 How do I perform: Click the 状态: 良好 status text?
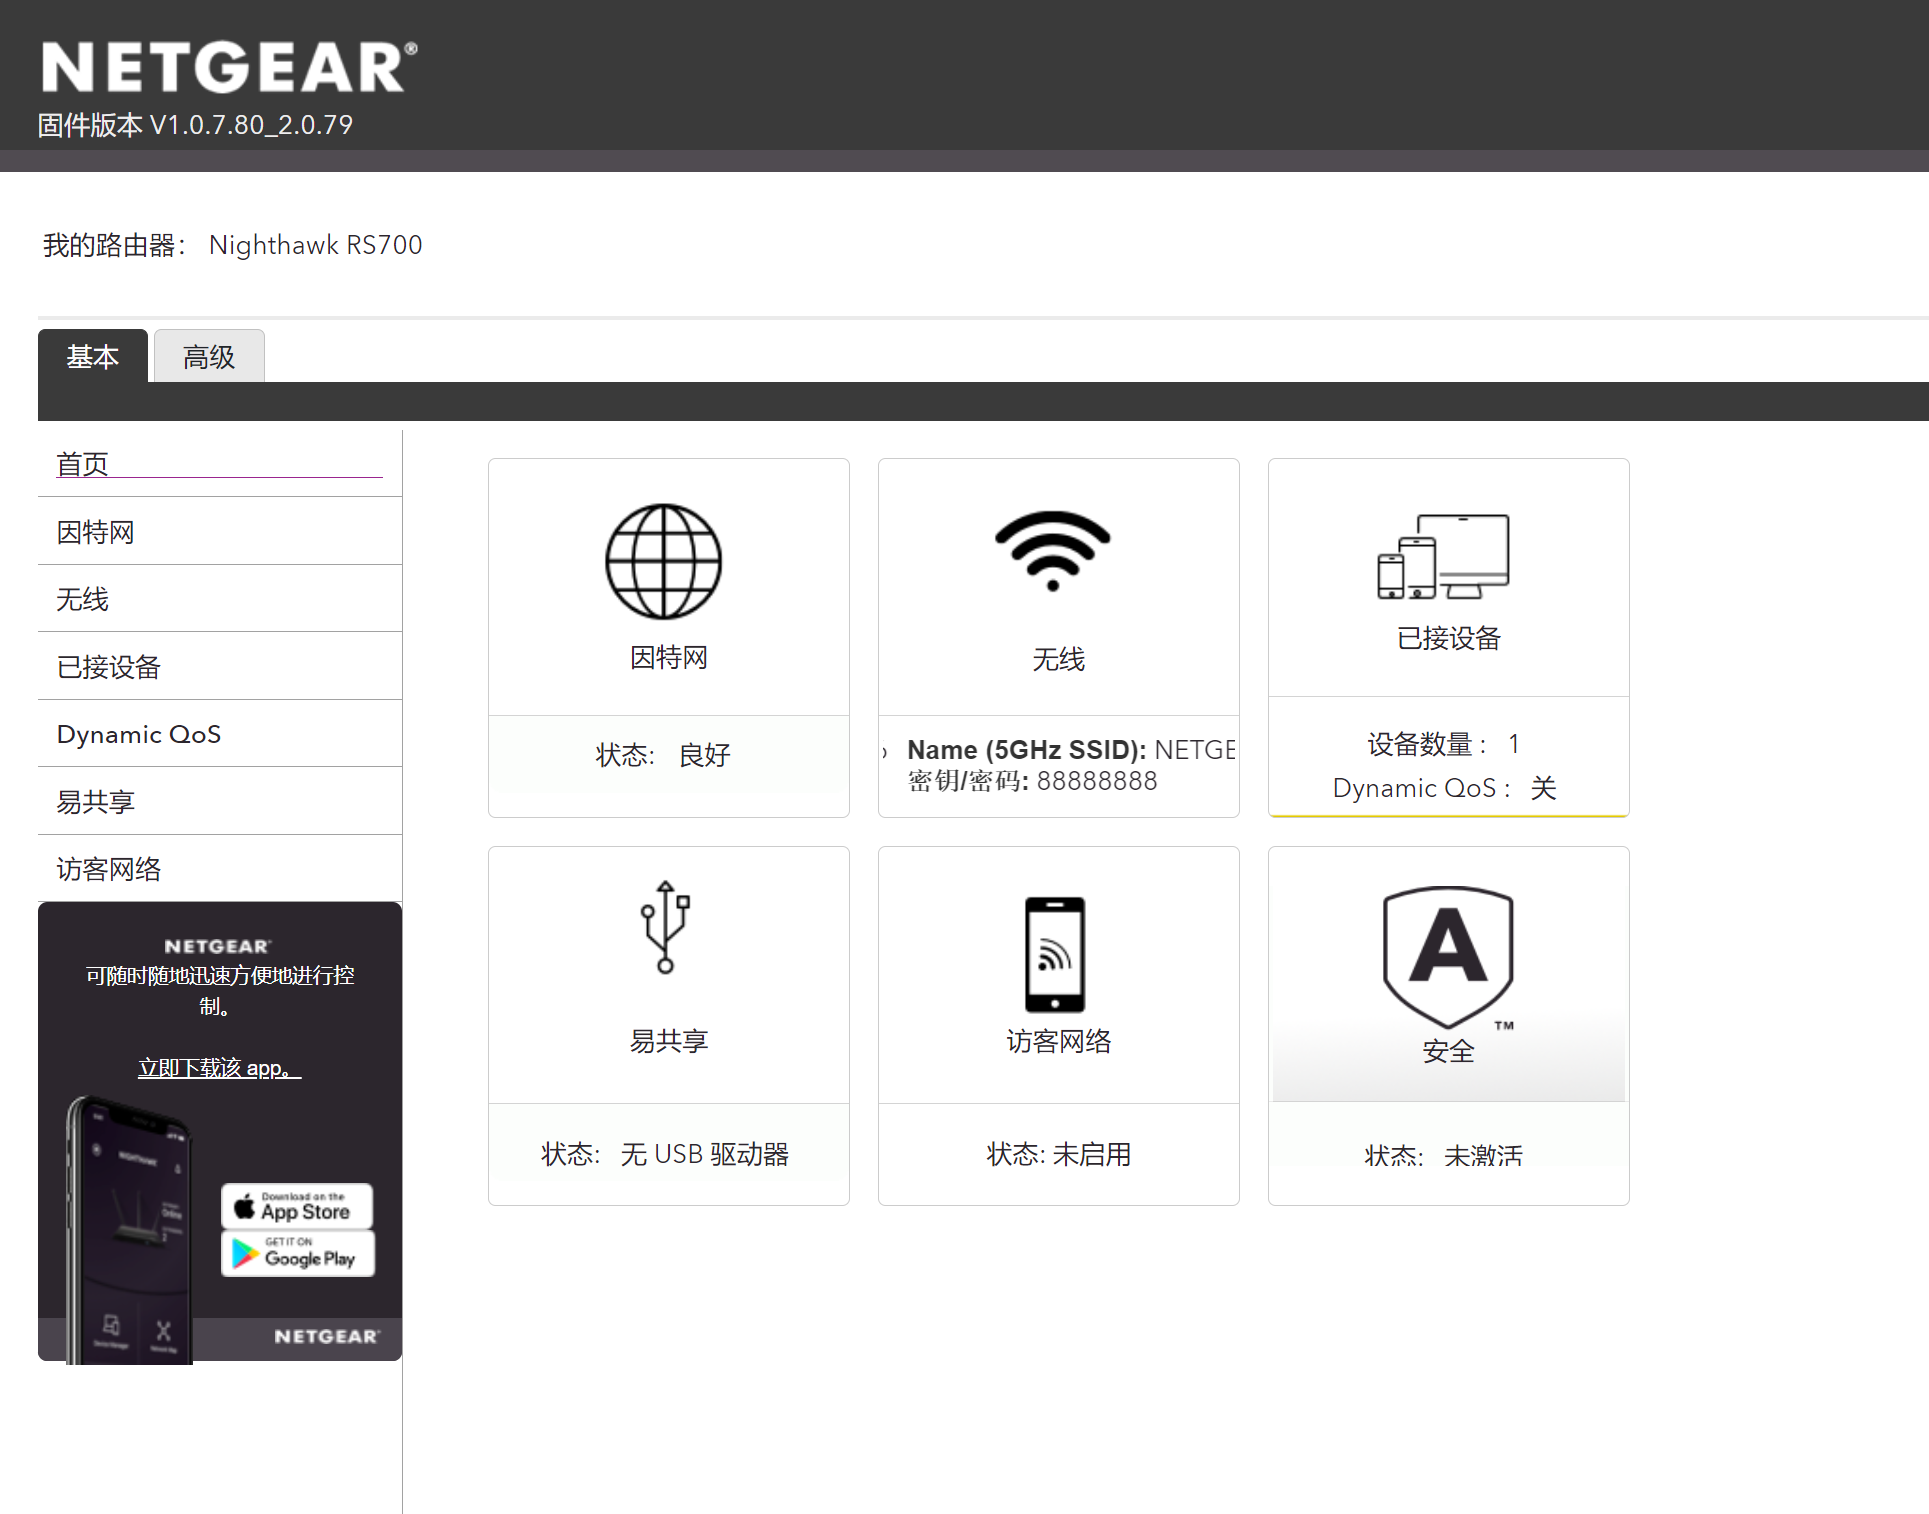click(x=664, y=755)
